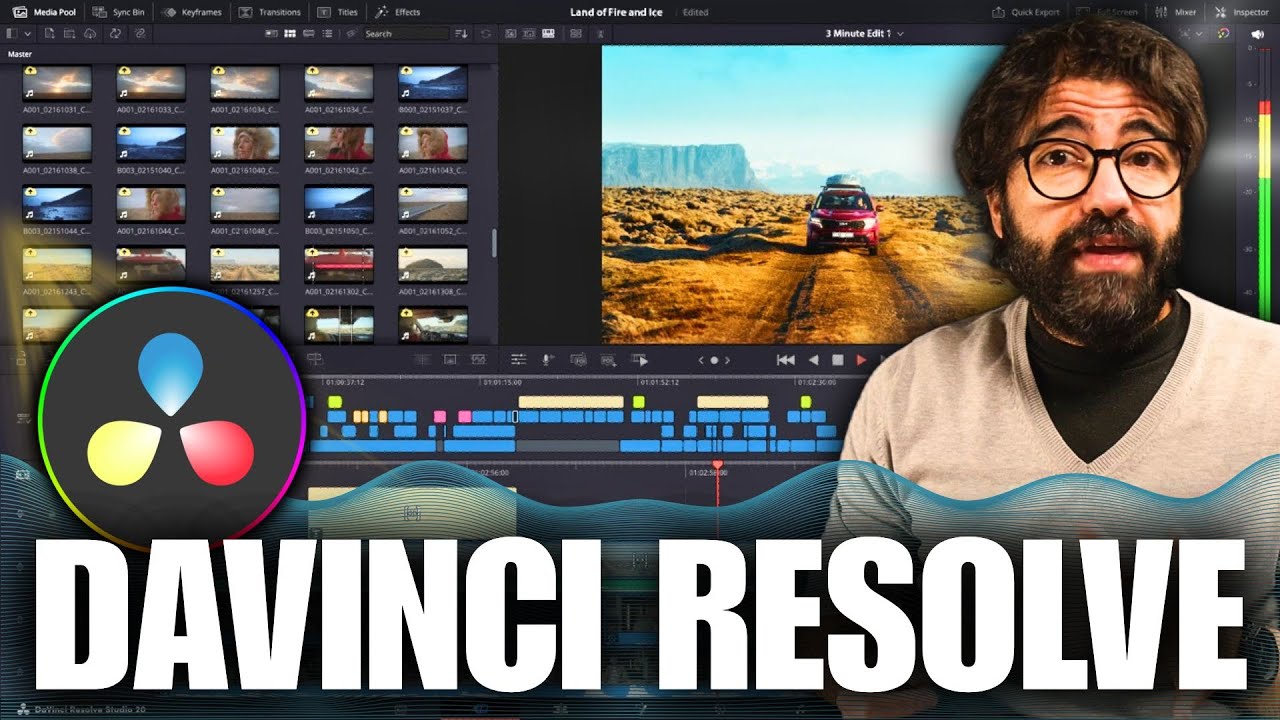Open the Titles panel

(338, 12)
